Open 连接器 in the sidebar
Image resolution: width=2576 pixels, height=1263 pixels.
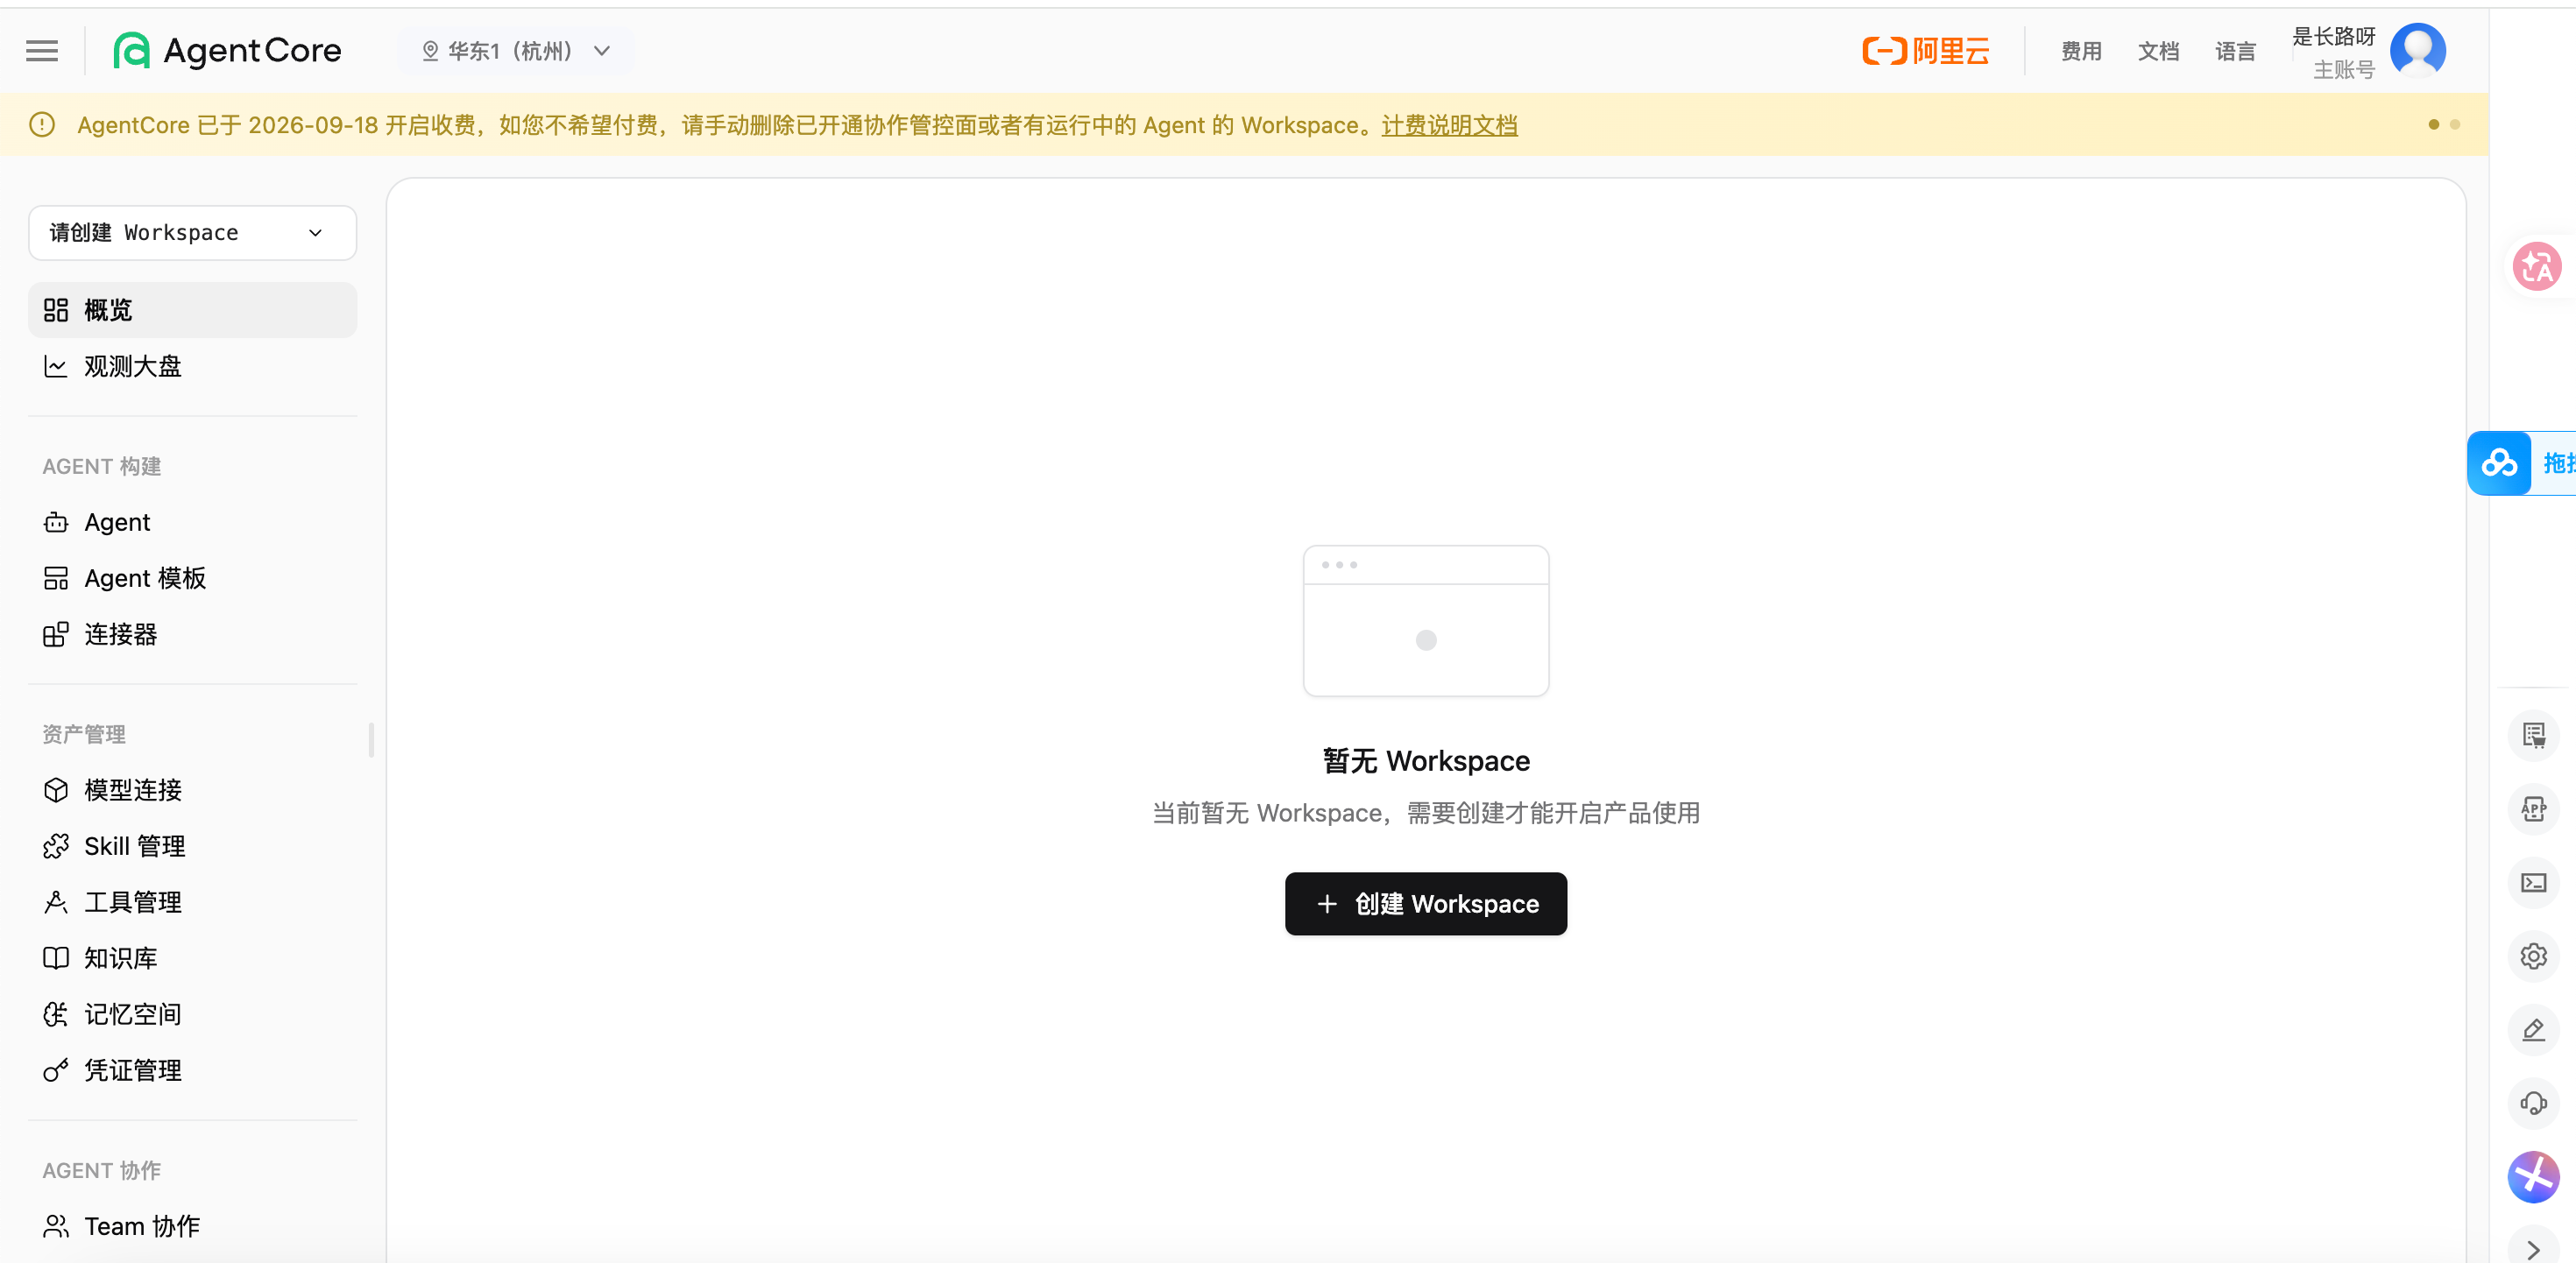[192, 634]
